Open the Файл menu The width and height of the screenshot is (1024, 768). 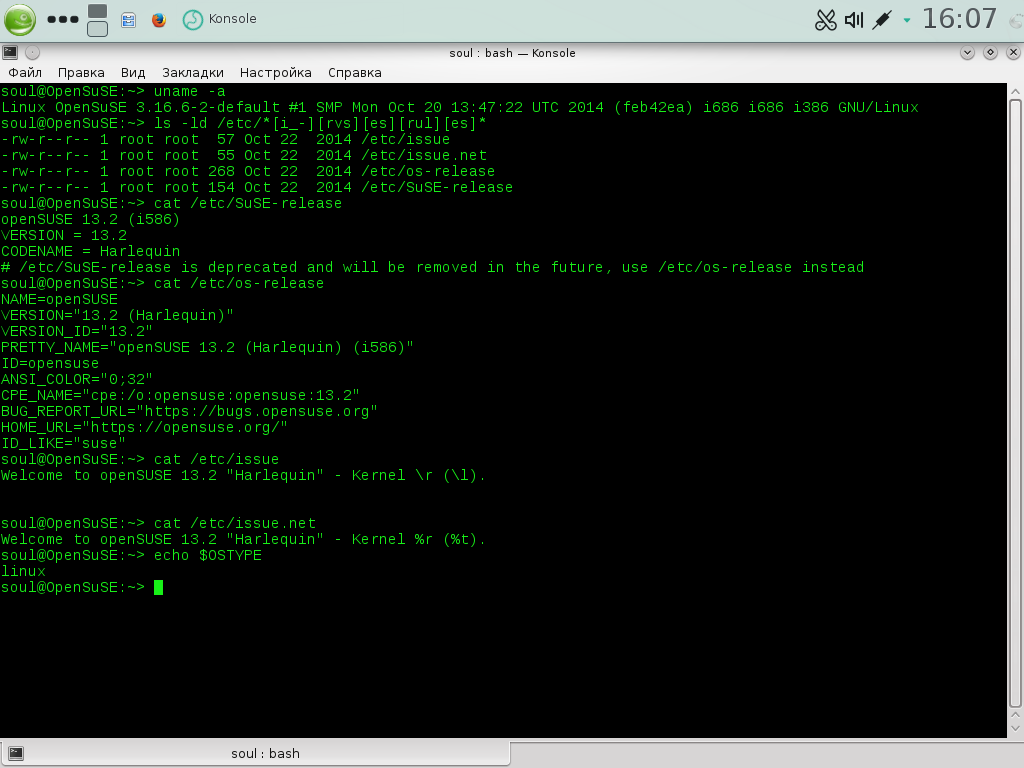click(x=25, y=72)
